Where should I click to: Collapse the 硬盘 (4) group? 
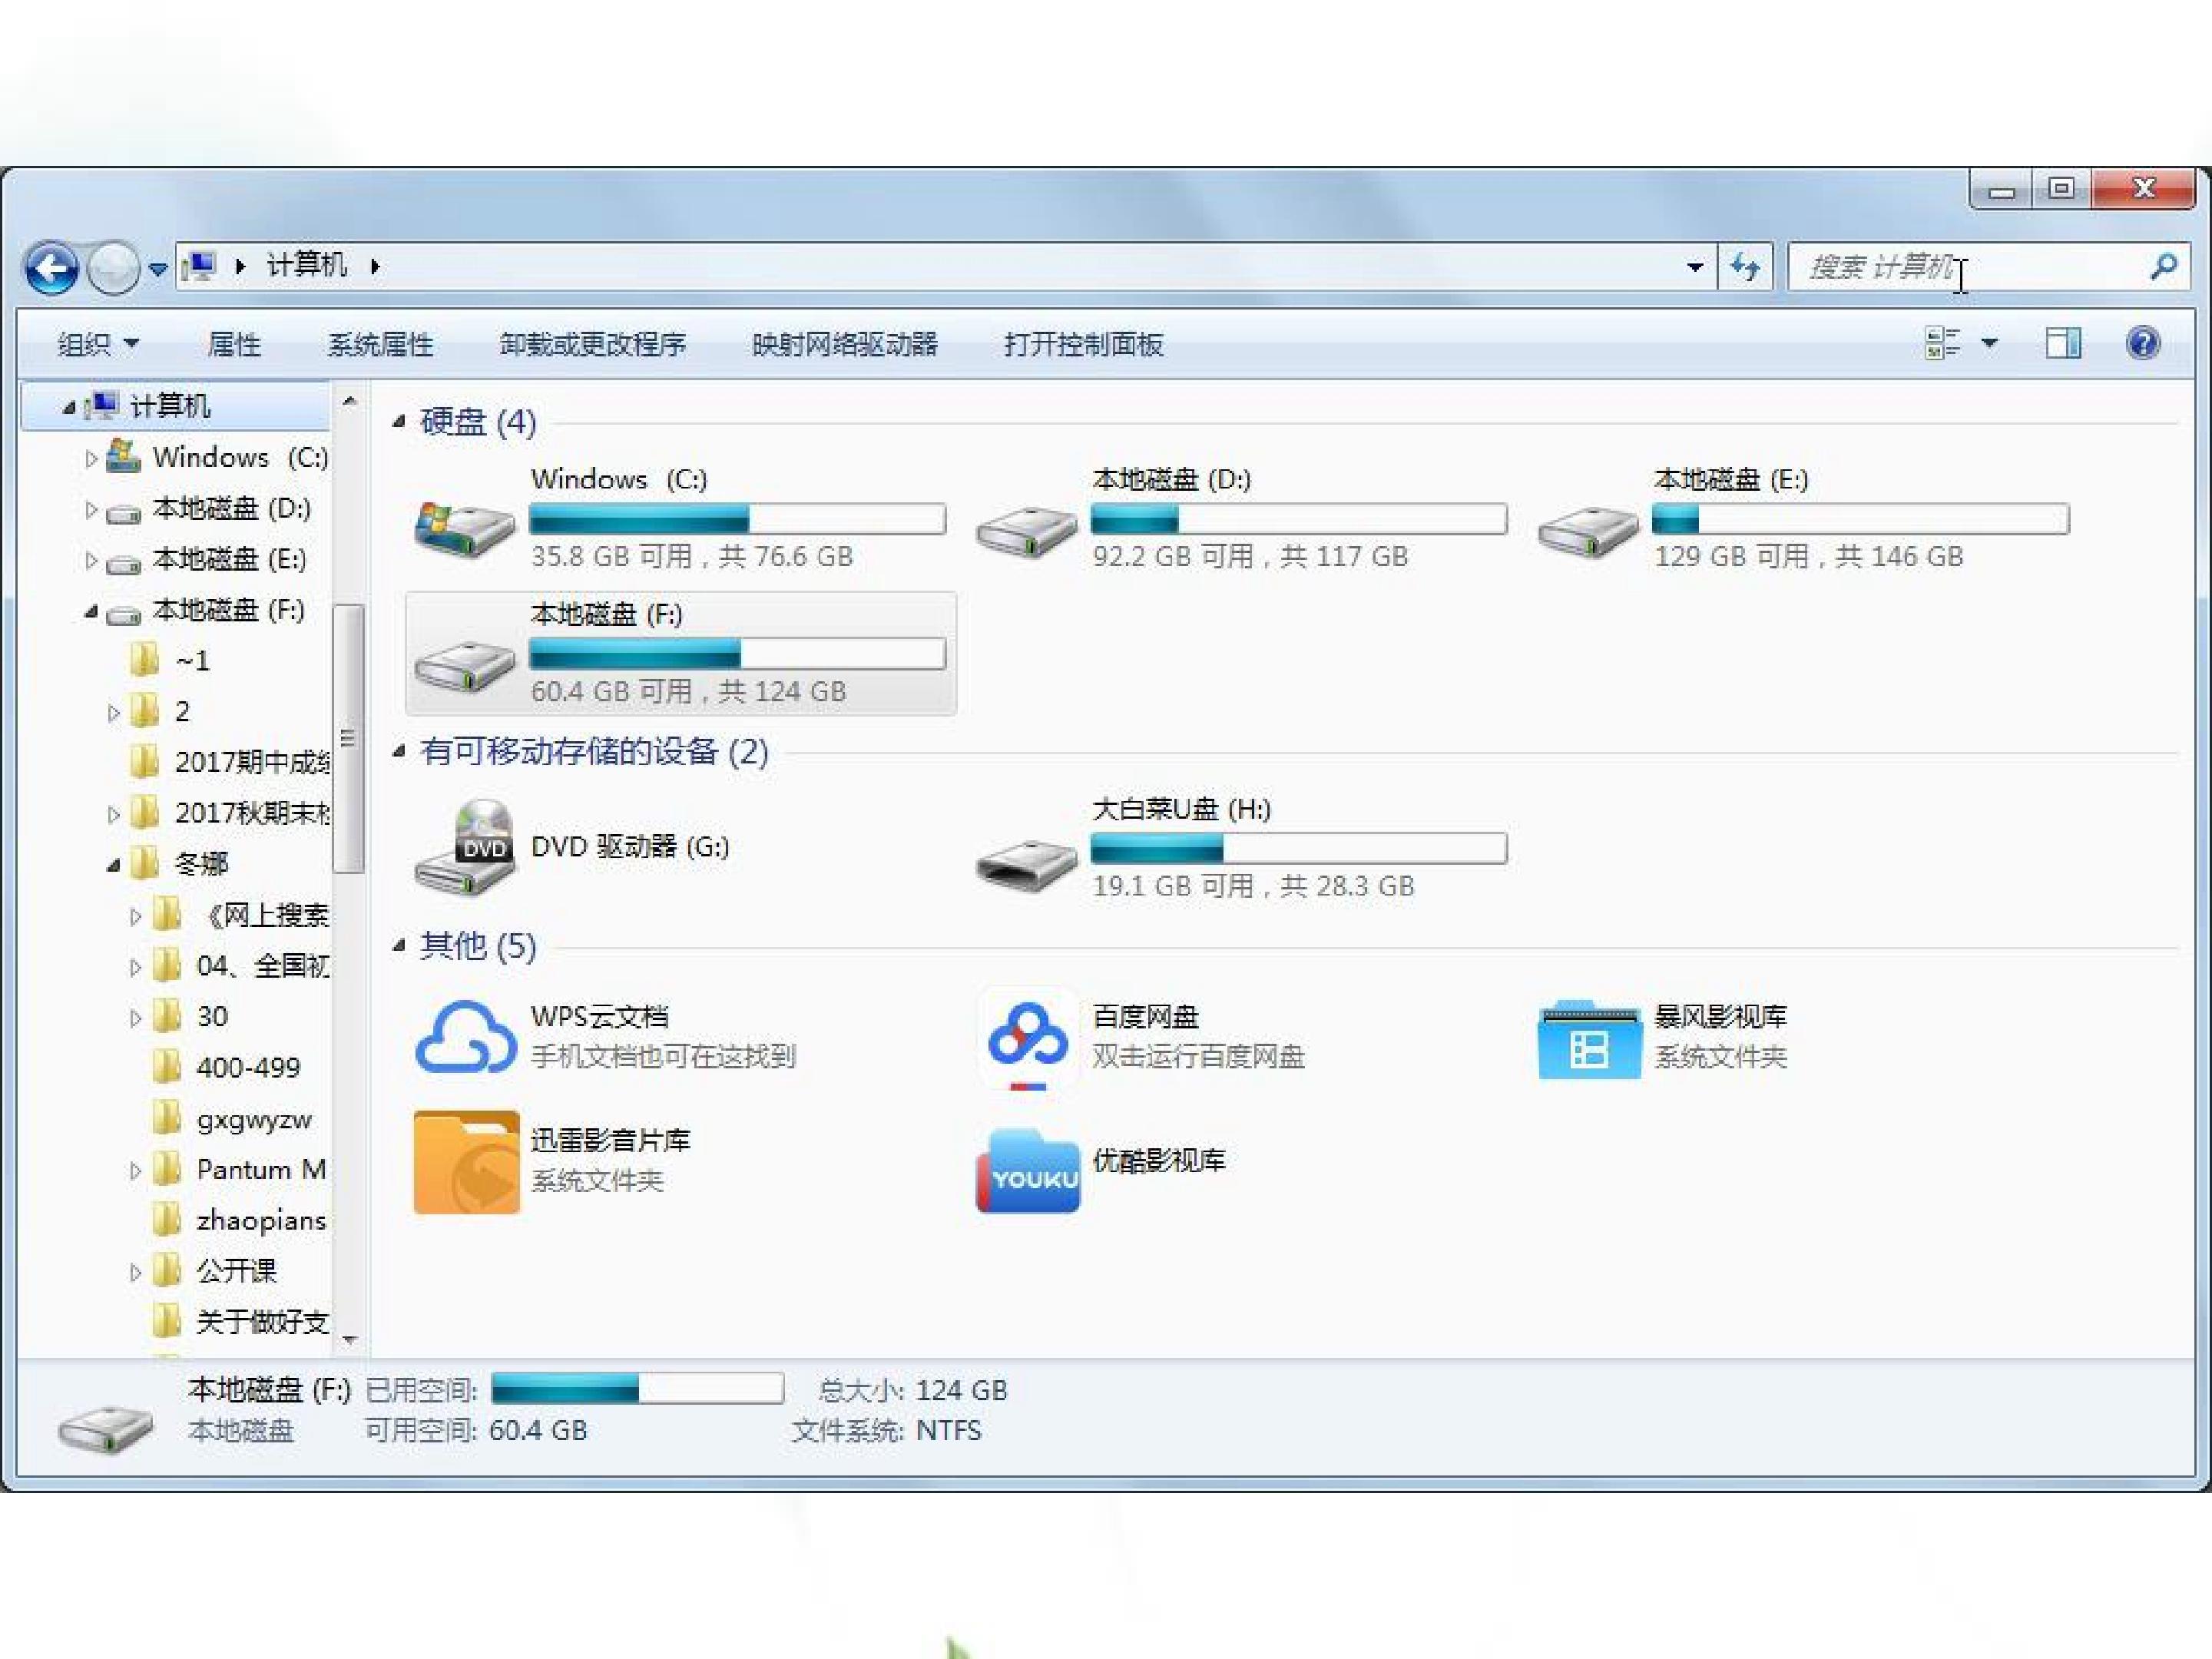pos(399,422)
